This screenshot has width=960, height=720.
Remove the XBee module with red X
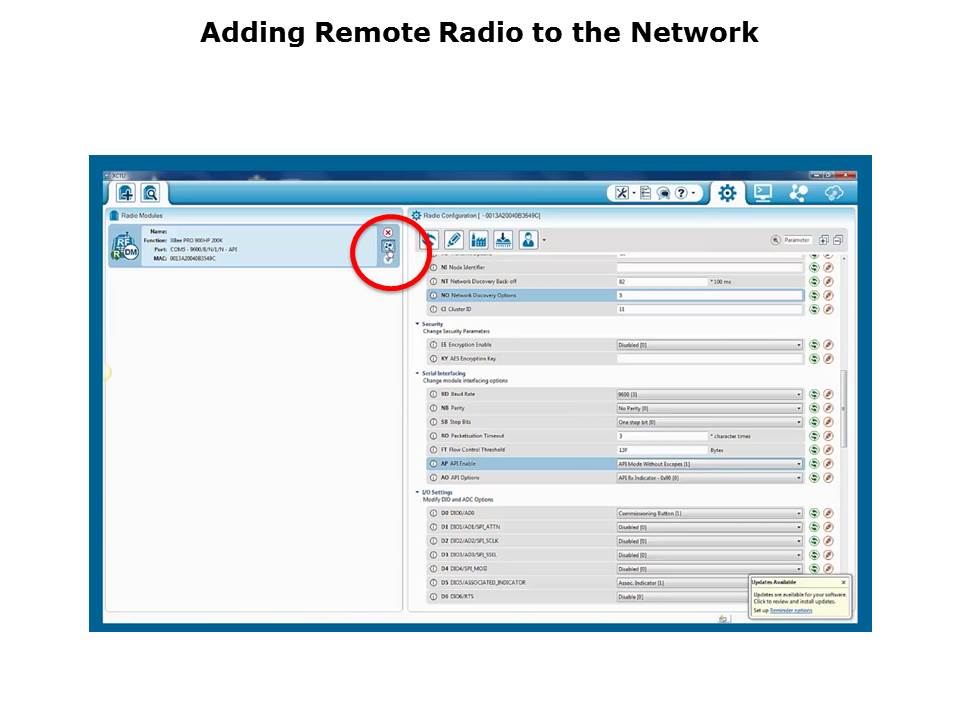tap(388, 232)
